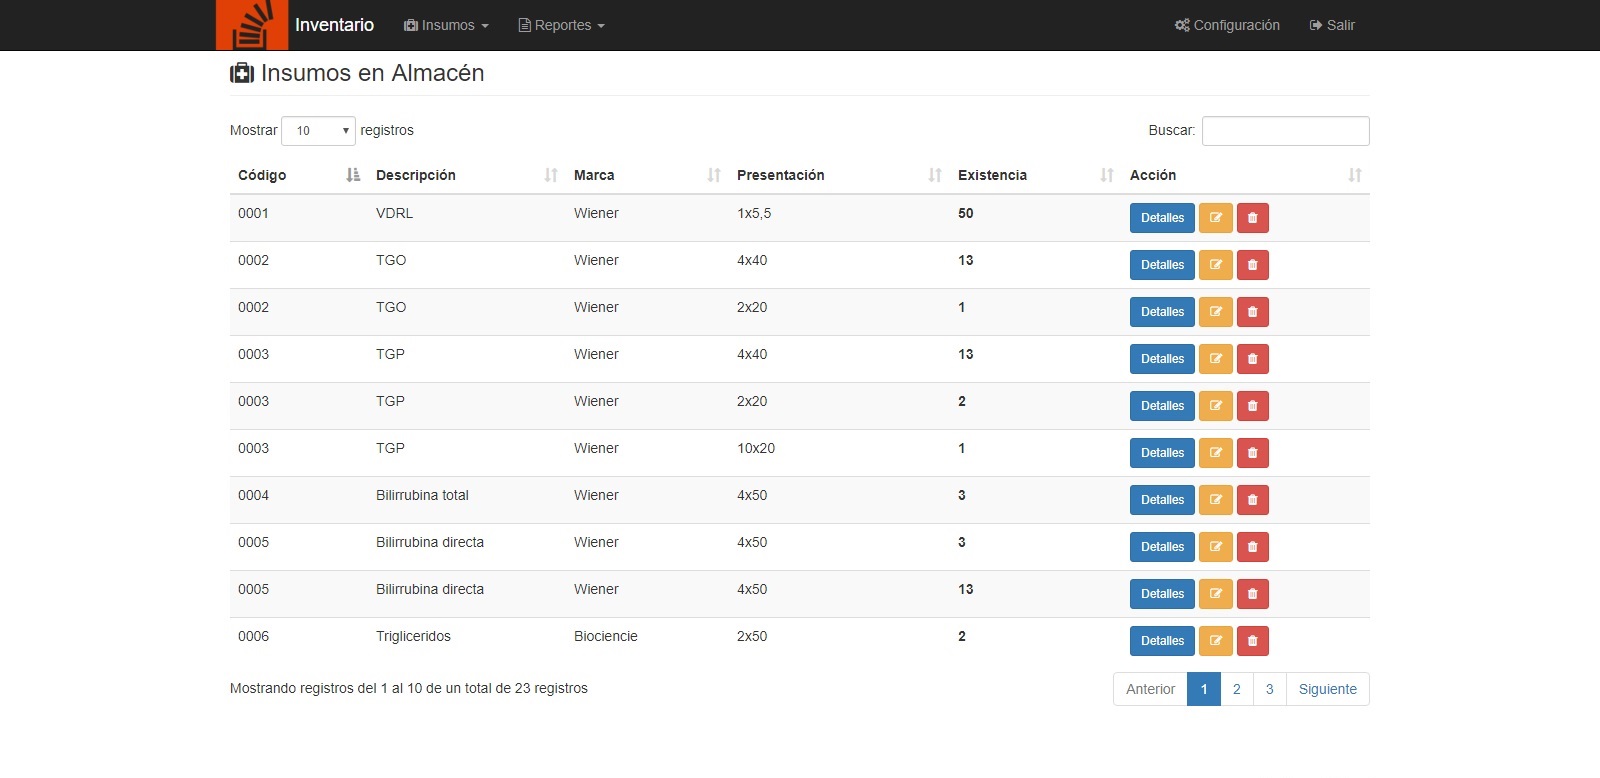Edit the TGO 2x20 row
This screenshot has height=778, width=1600.
[x=1216, y=312]
